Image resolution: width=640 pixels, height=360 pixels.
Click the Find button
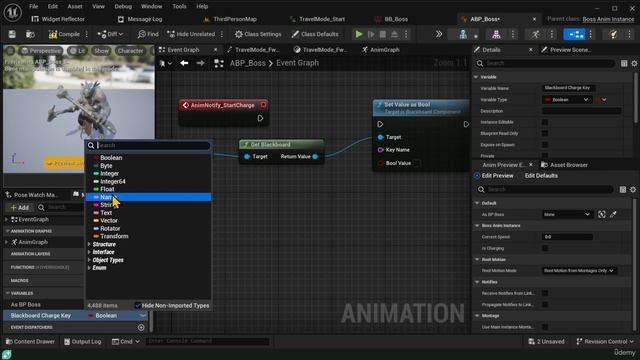coord(148,34)
